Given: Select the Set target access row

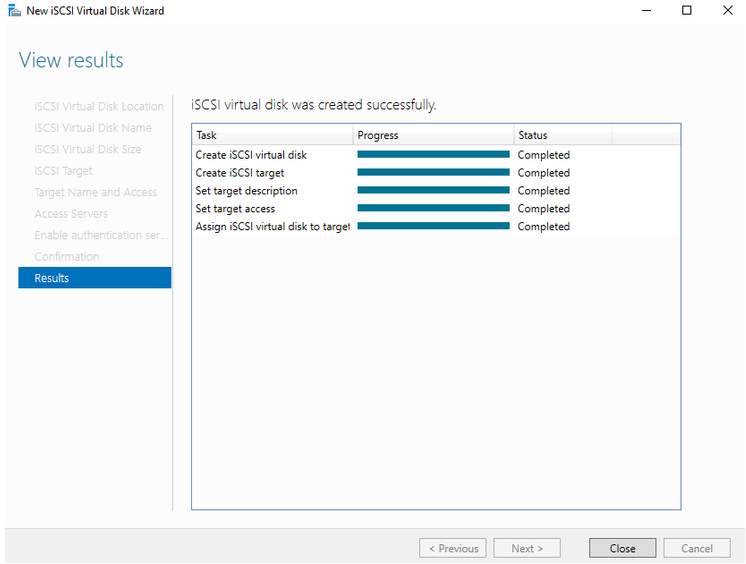Looking at the screenshot, I should [236, 209].
